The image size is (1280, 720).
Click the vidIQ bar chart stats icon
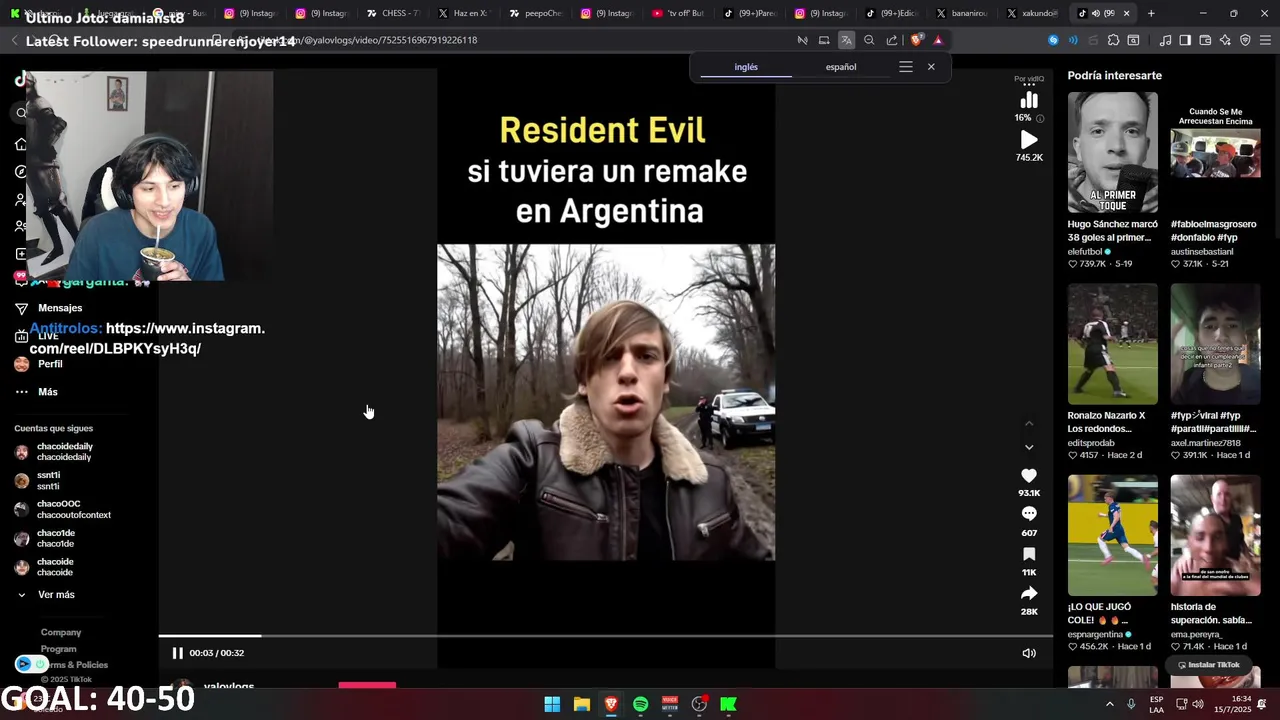click(1029, 100)
